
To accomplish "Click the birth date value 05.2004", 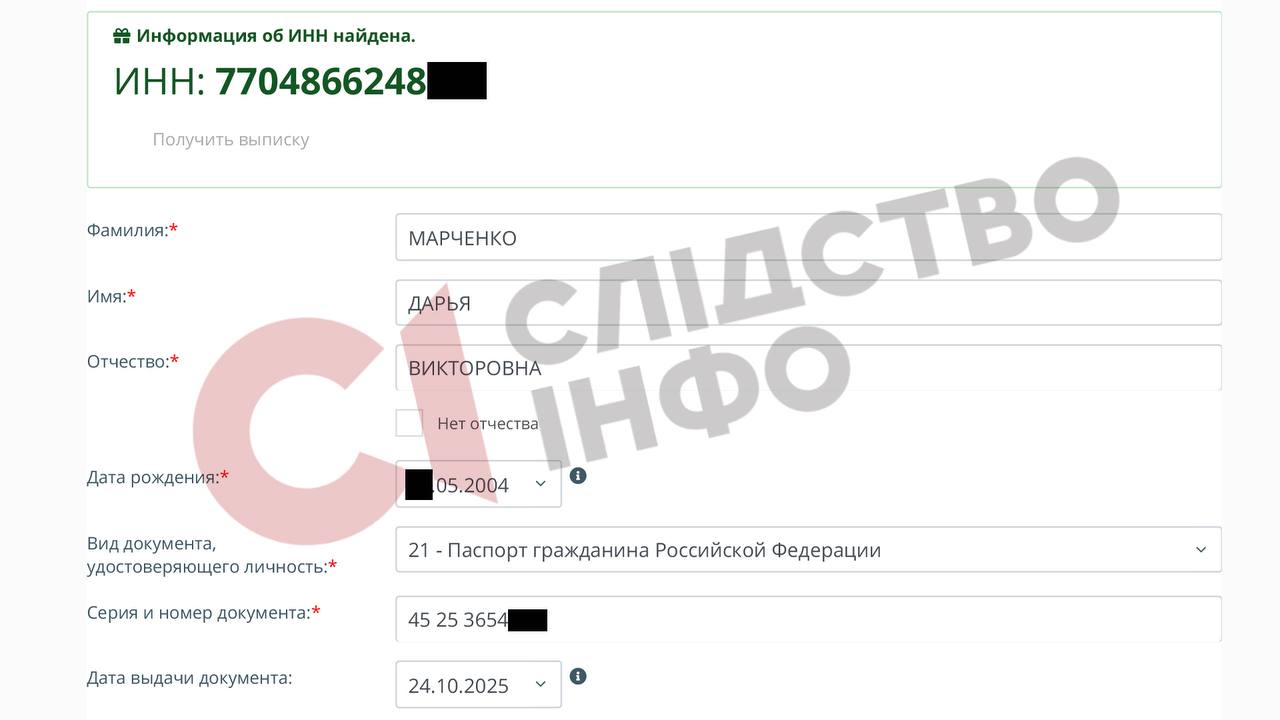I will [471, 485].
